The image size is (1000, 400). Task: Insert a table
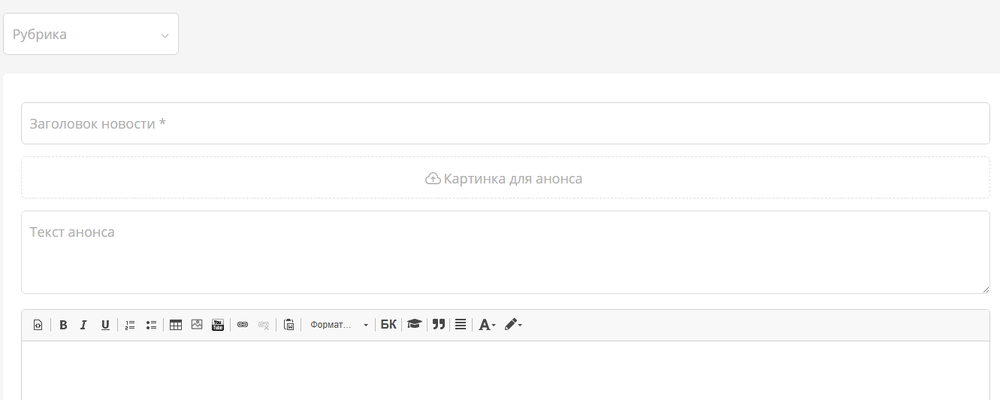pos(175,325)
